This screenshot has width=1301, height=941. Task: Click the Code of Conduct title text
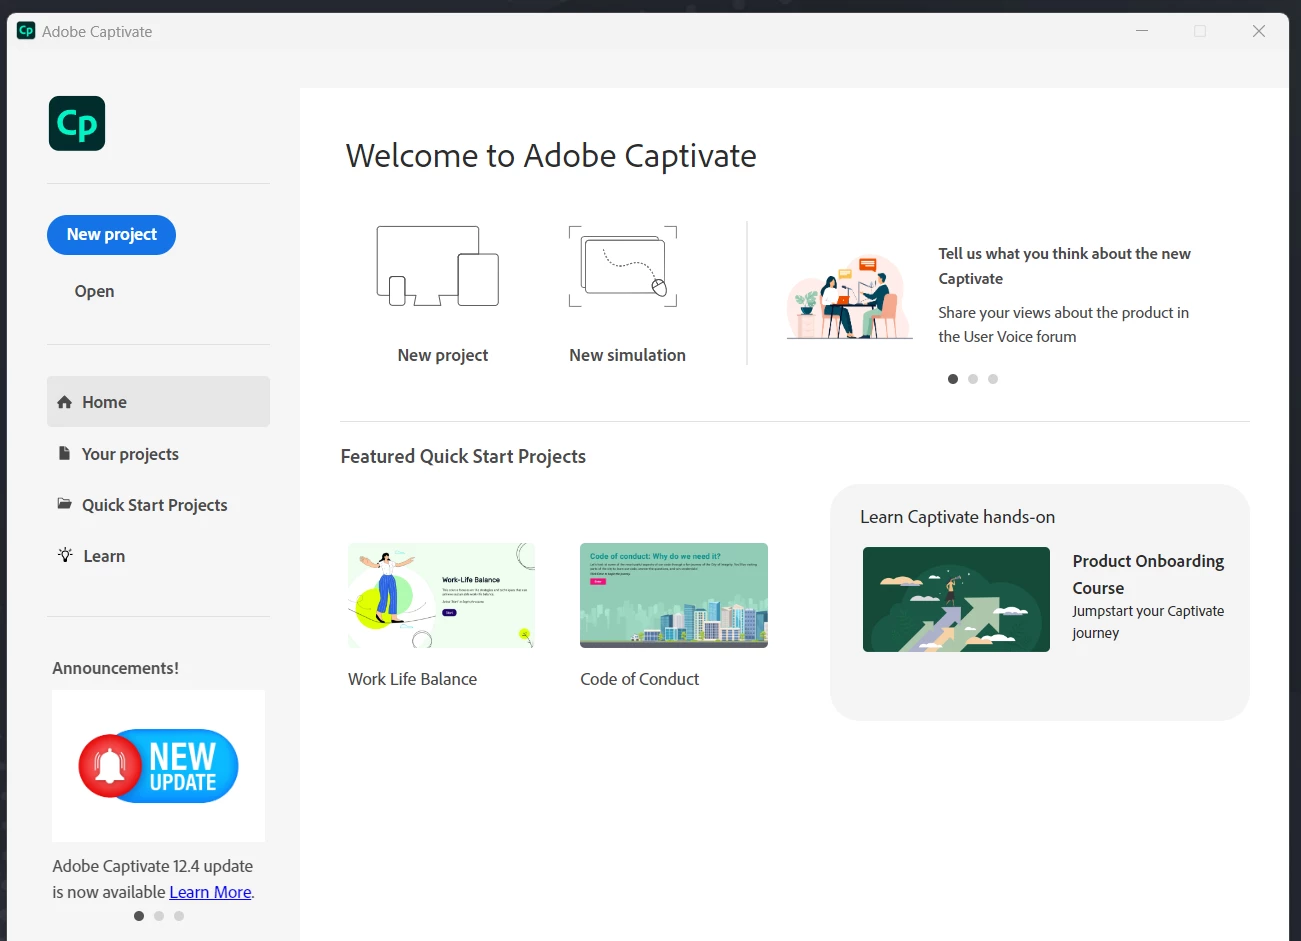[640, 679]
